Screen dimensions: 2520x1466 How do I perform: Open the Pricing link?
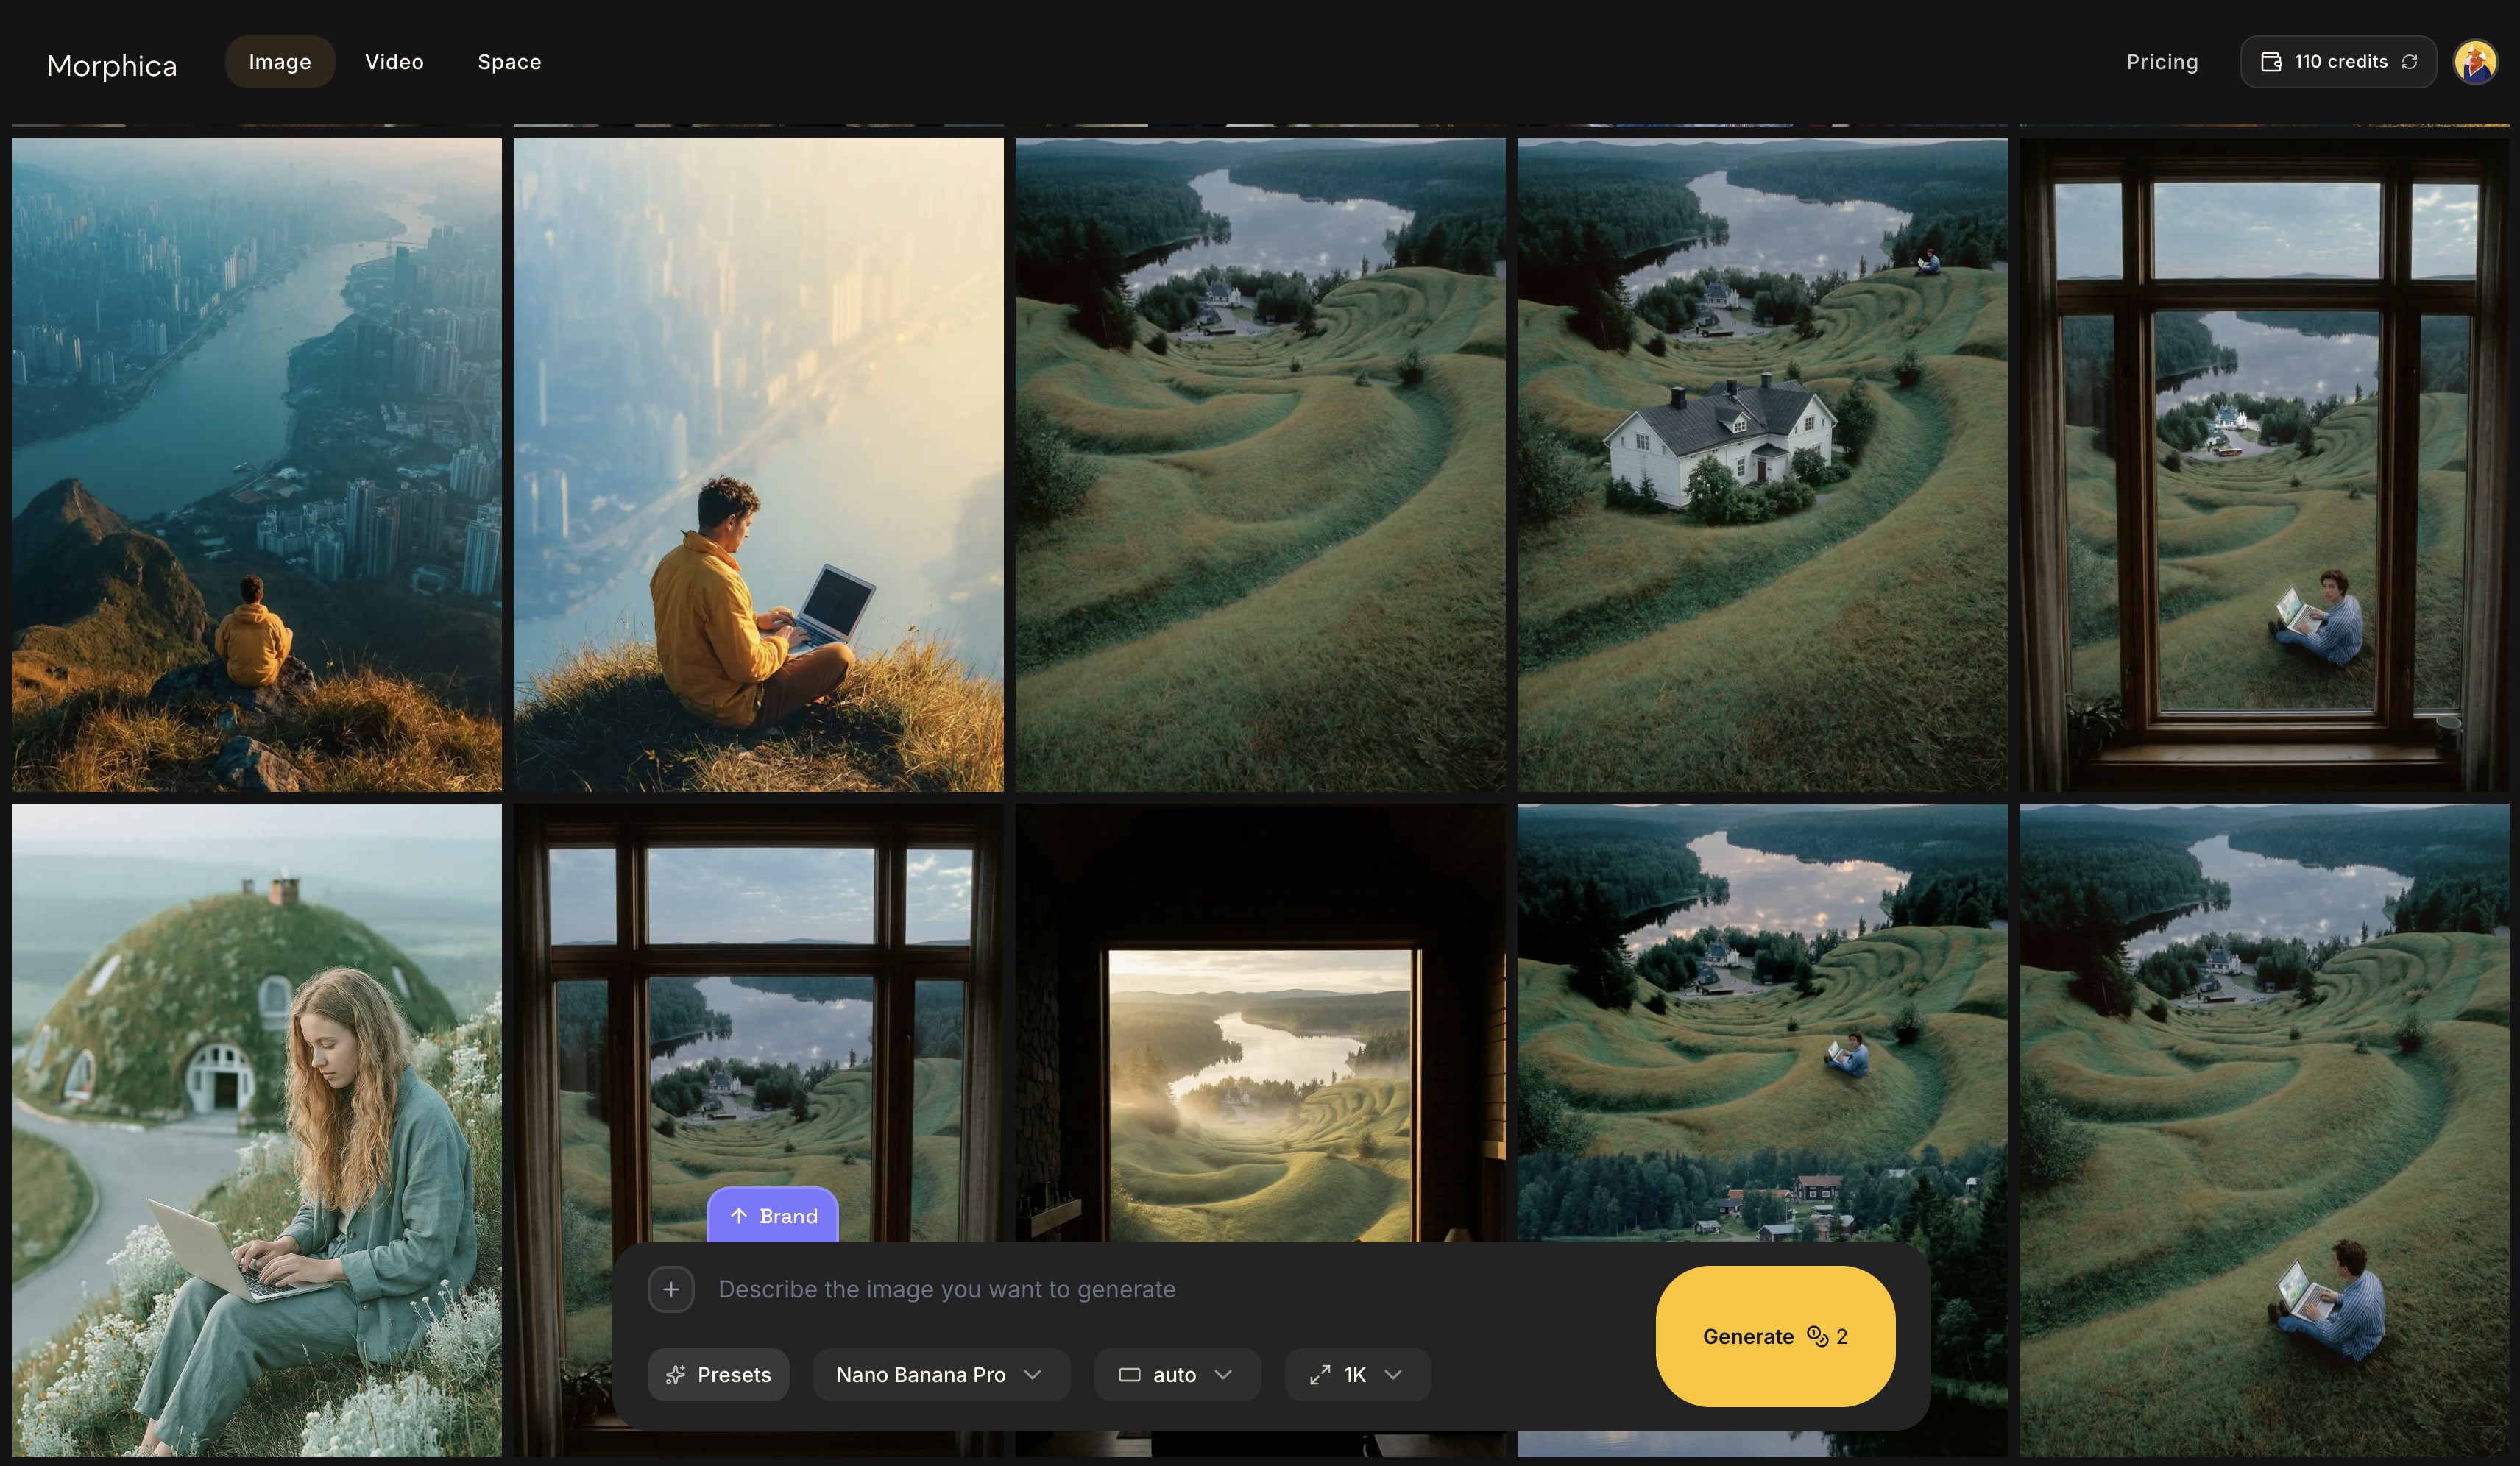point(2162,62)
